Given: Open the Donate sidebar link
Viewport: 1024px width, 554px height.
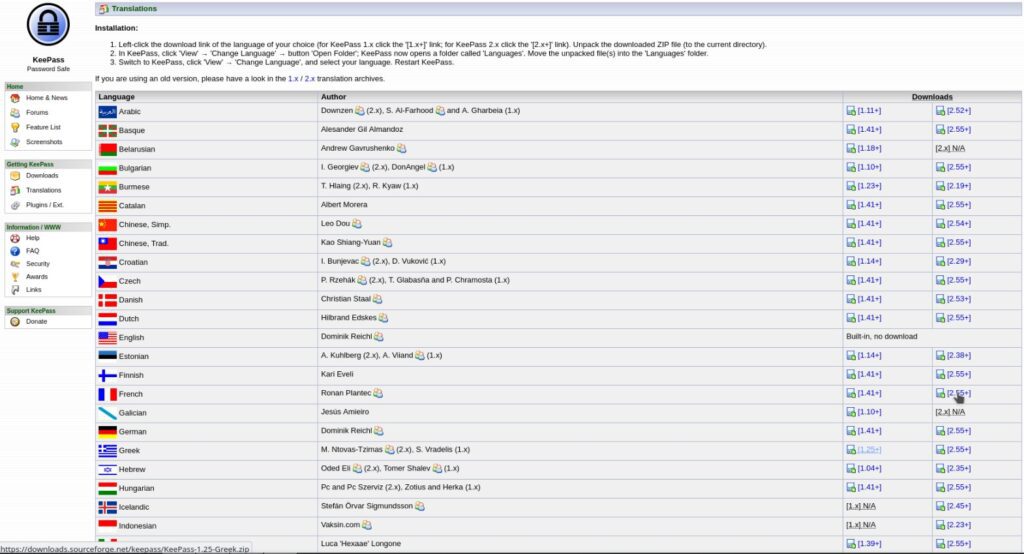Looking at the screenshot, I should 37,321.
